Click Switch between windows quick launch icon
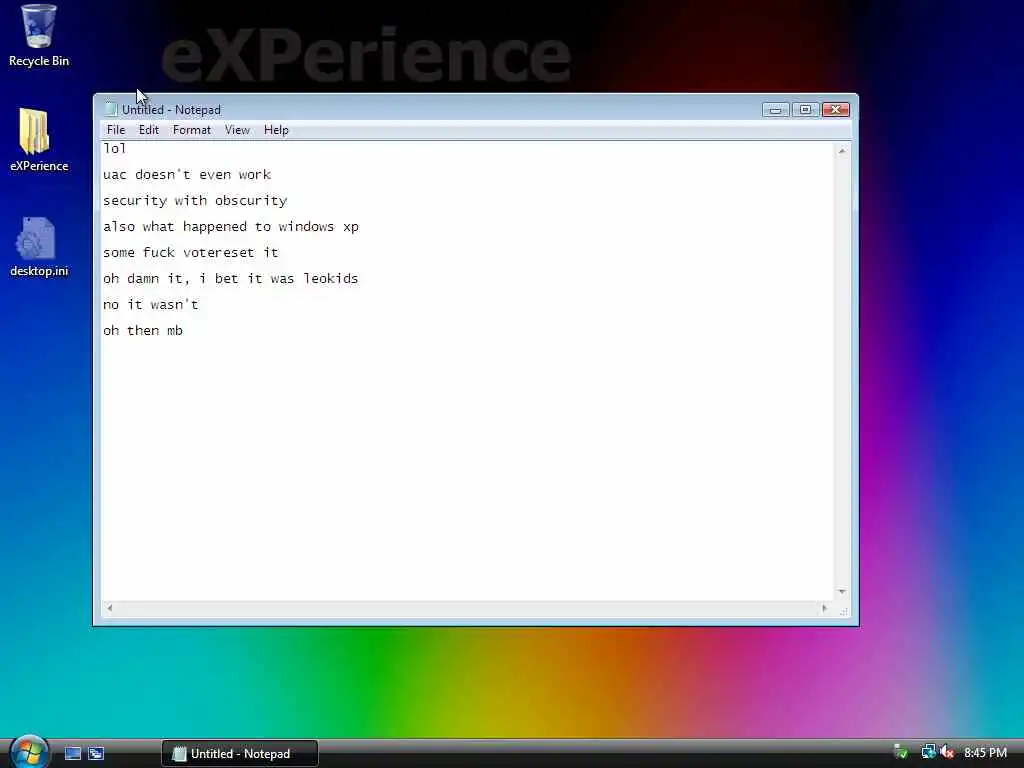This screenshot has height=768, width=1024. 97,753
